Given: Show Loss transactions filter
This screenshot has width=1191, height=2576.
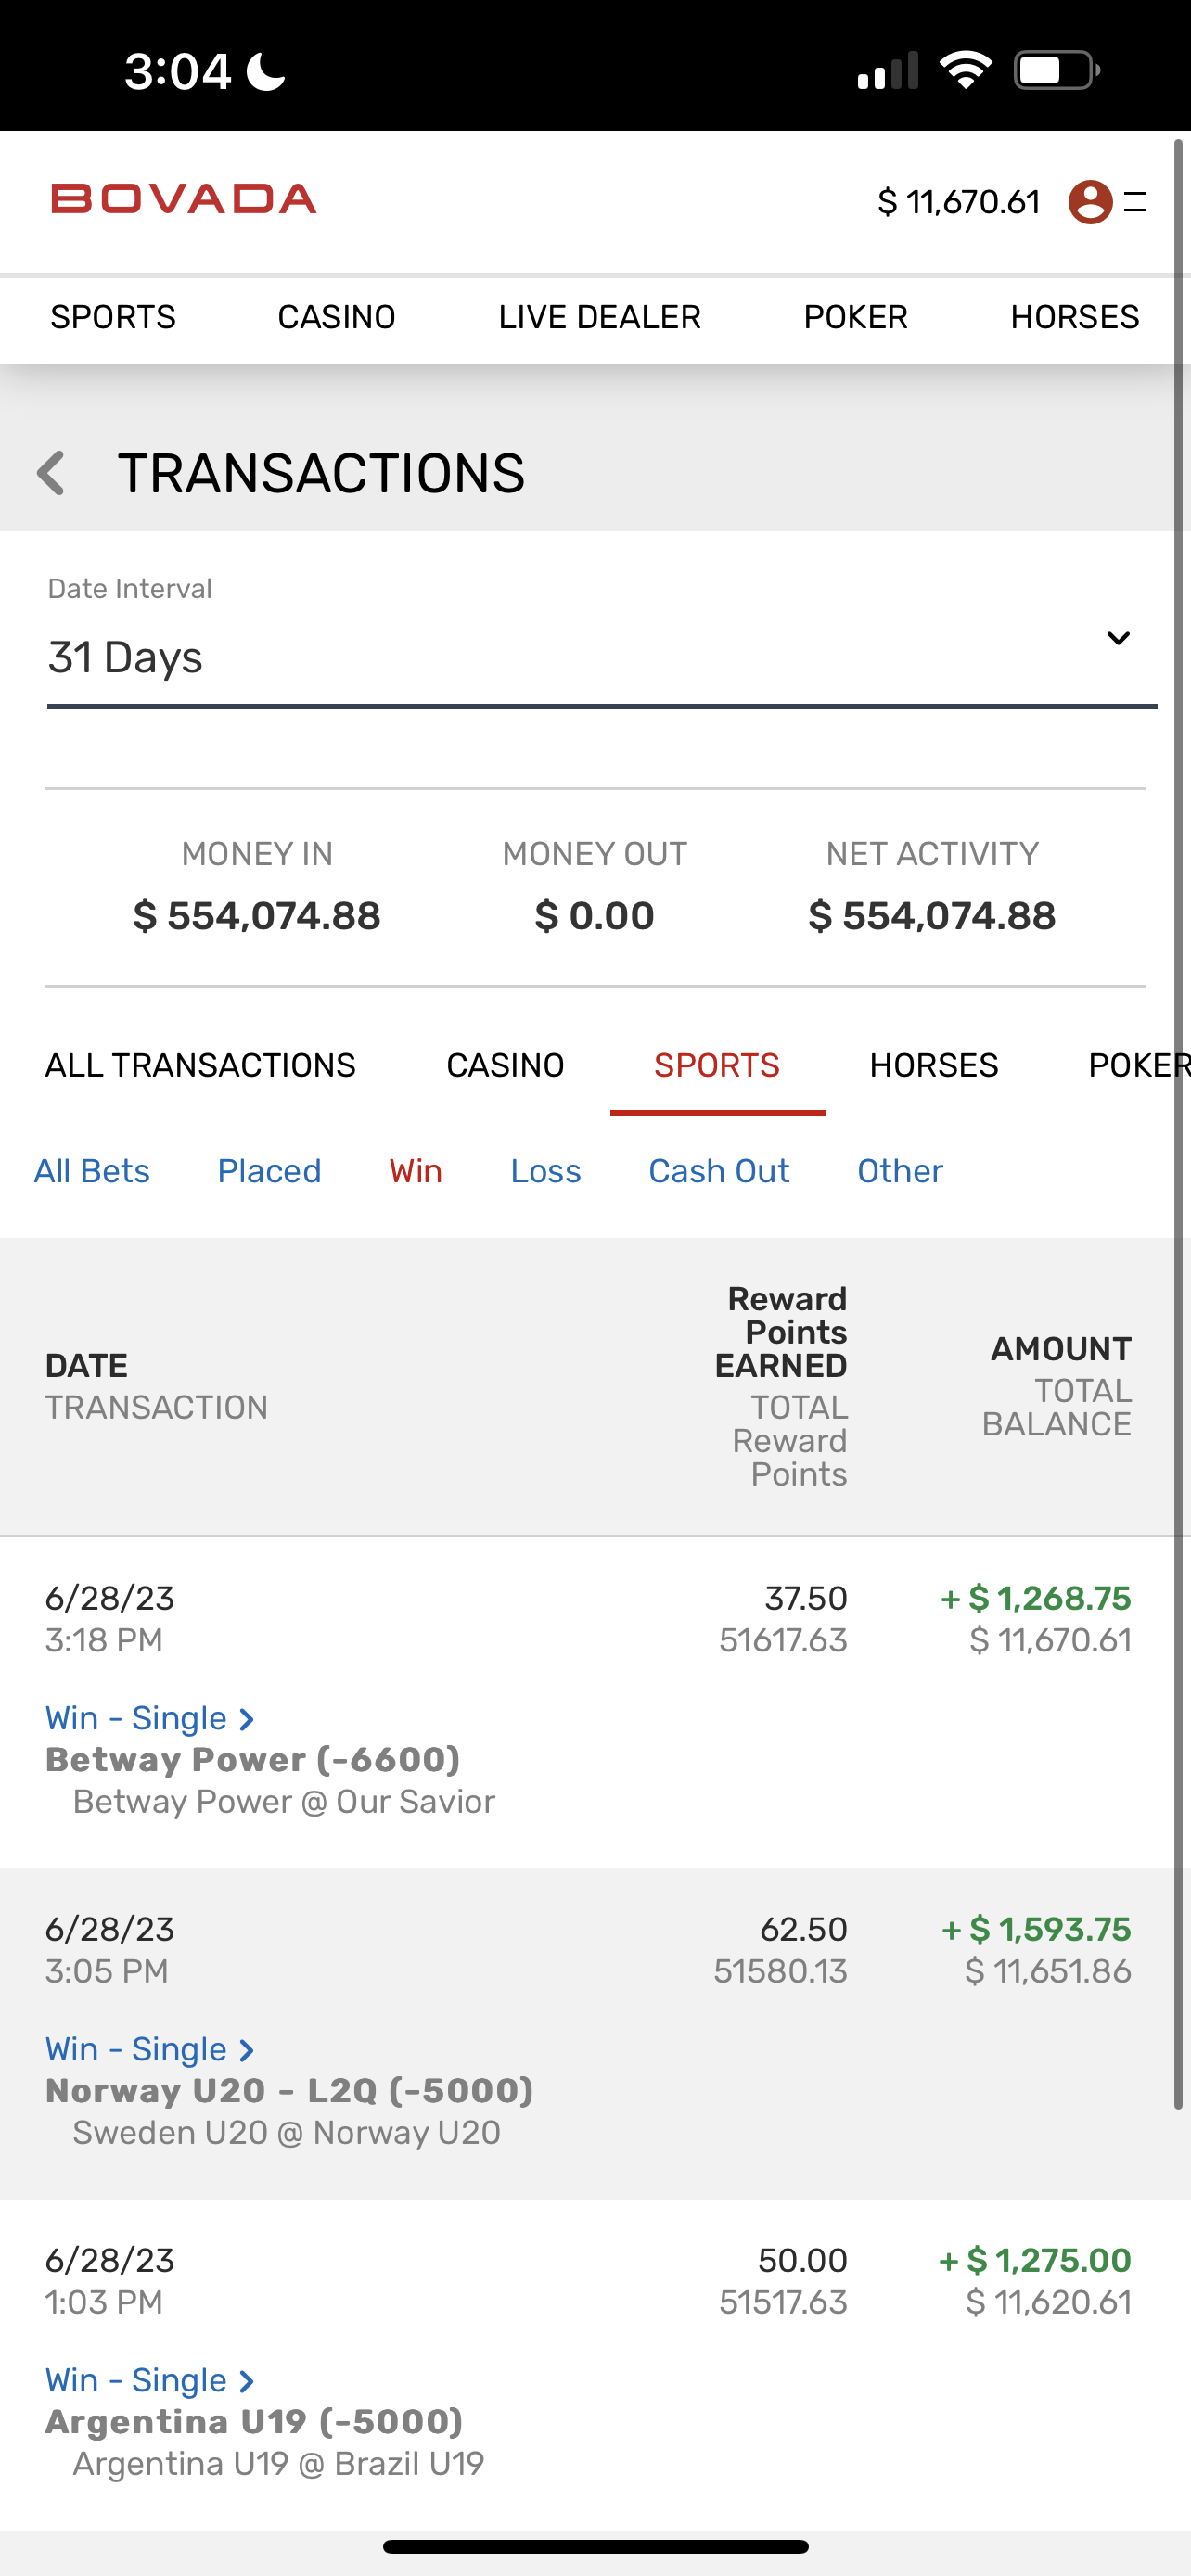Looking at the screenshot, I should [x=545, y=1171].
